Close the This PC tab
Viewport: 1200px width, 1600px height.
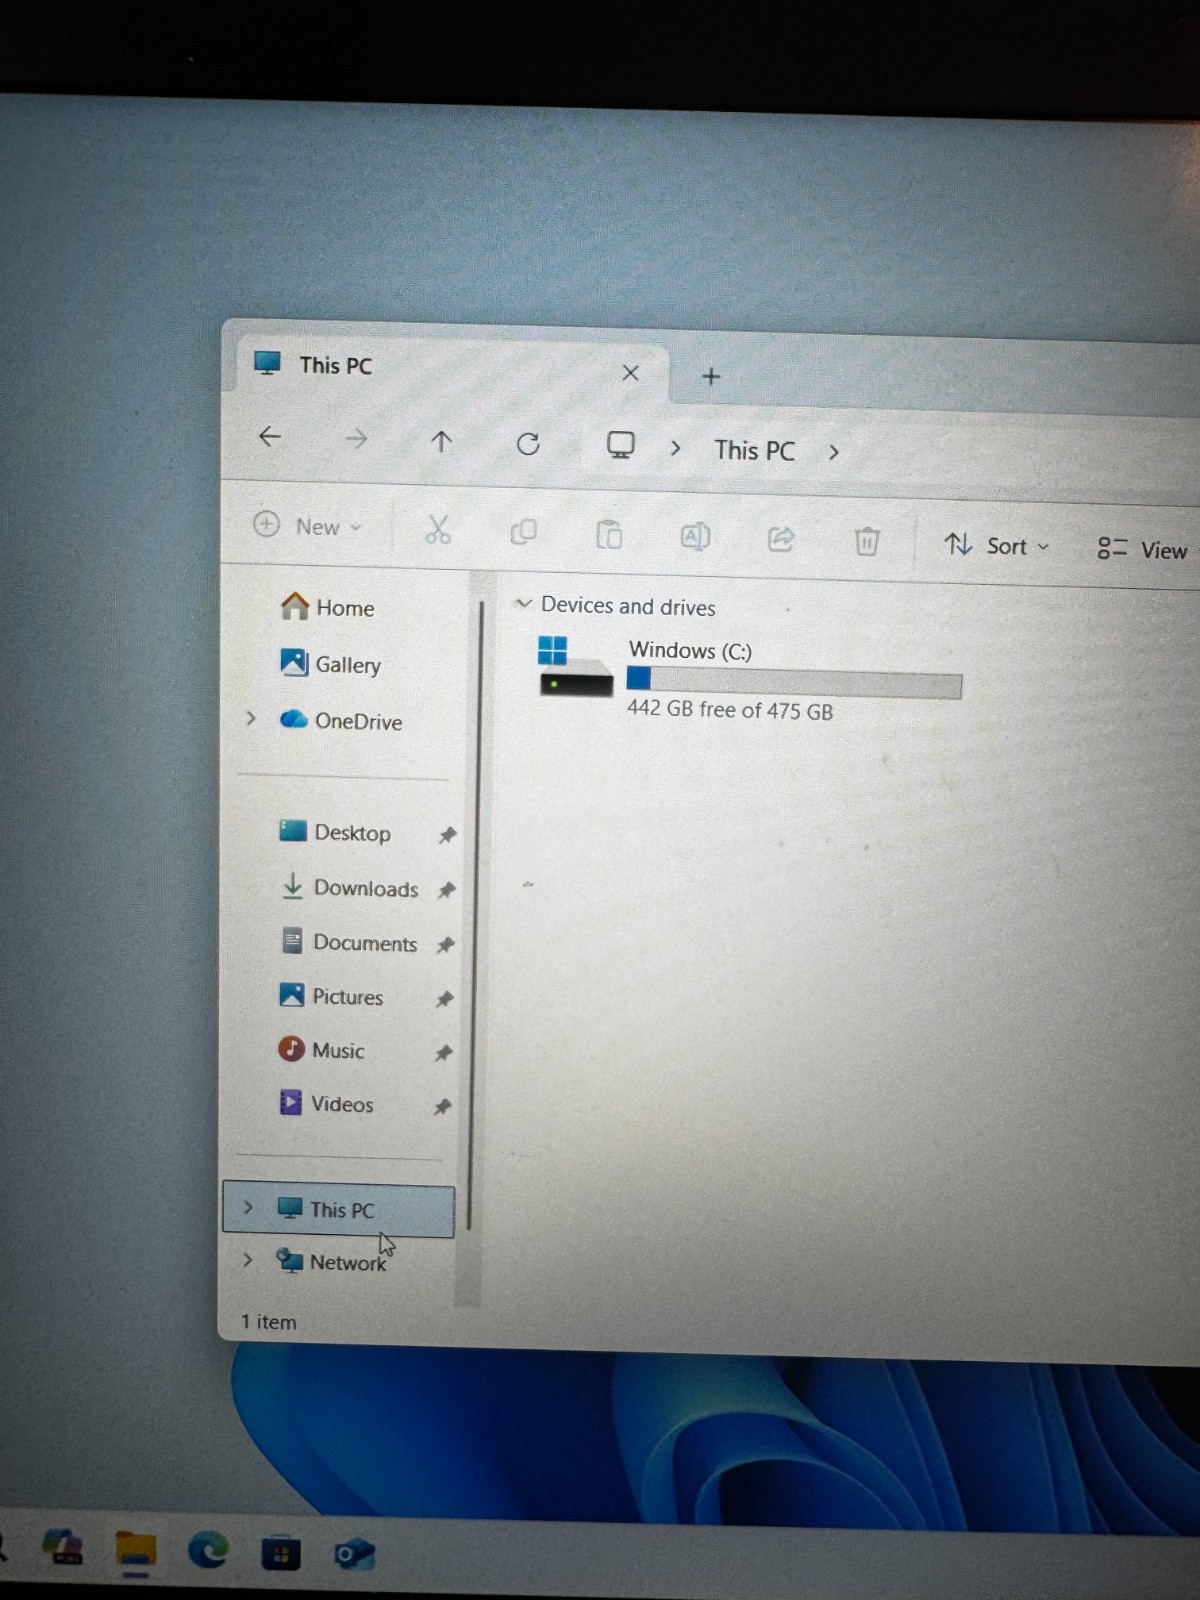click(x=630, y=373)
